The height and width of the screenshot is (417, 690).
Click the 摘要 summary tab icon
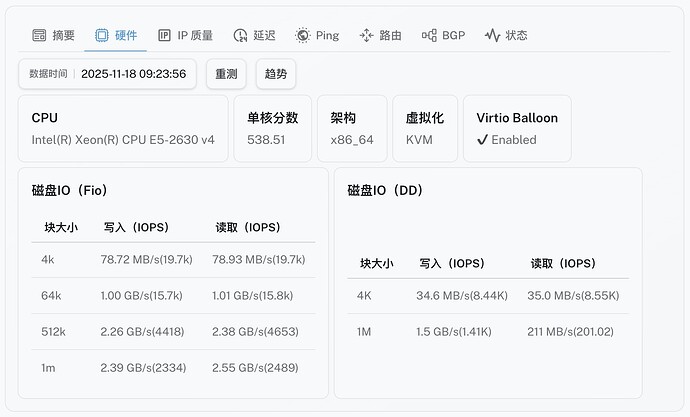[x=39, y=35]
